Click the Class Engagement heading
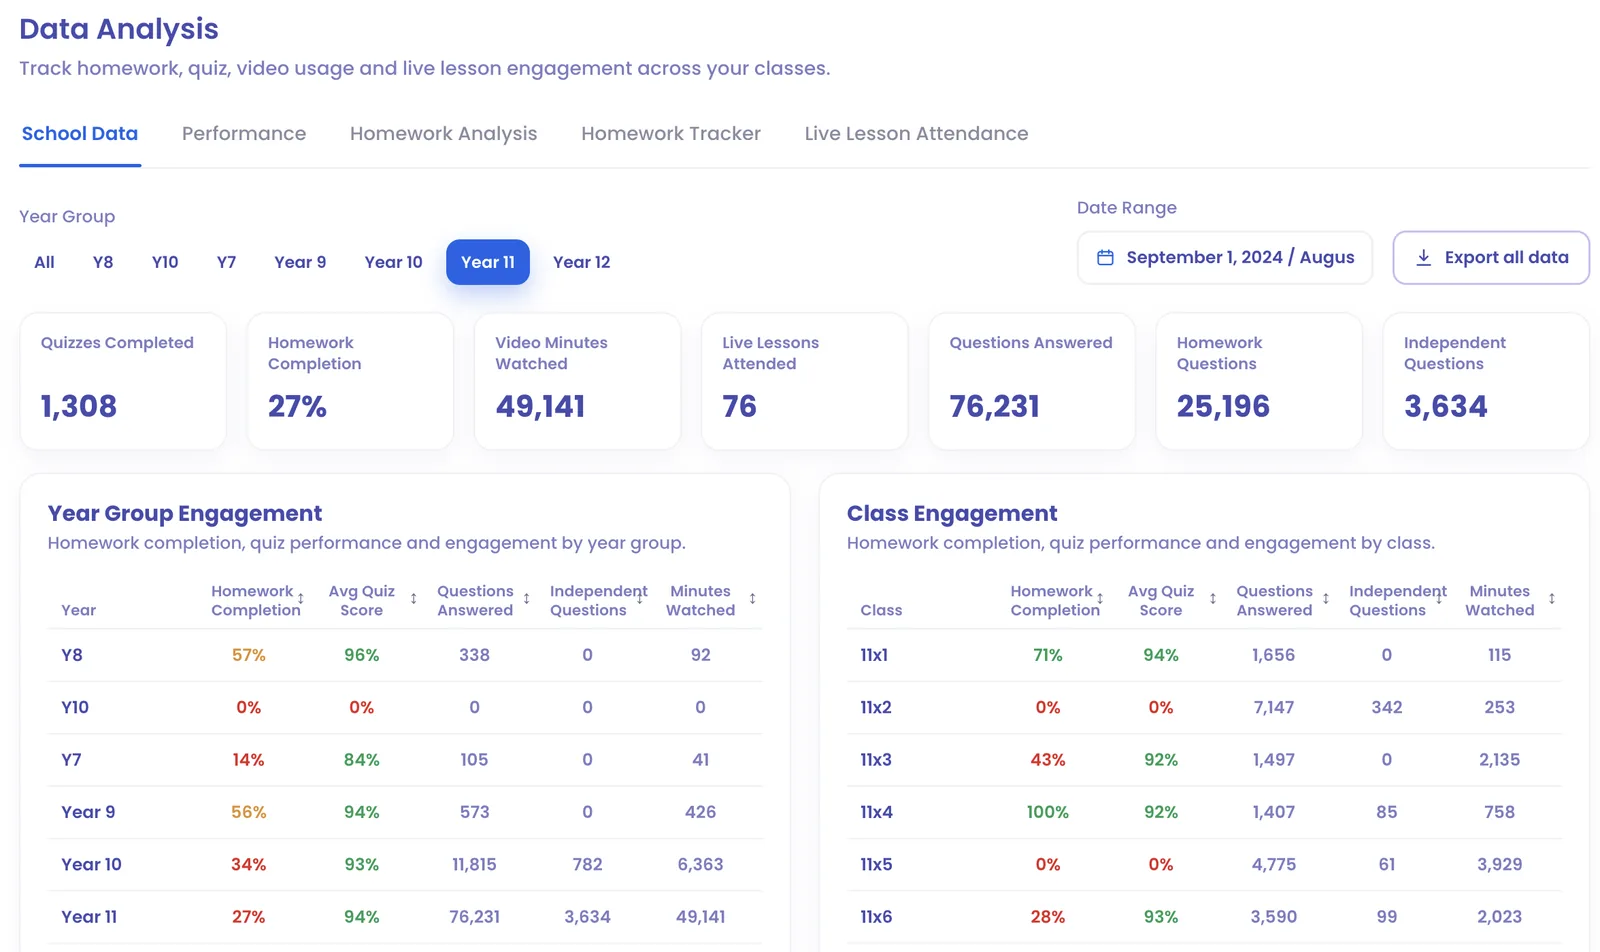Screen dimensions: 1600x952 [952, 513]
